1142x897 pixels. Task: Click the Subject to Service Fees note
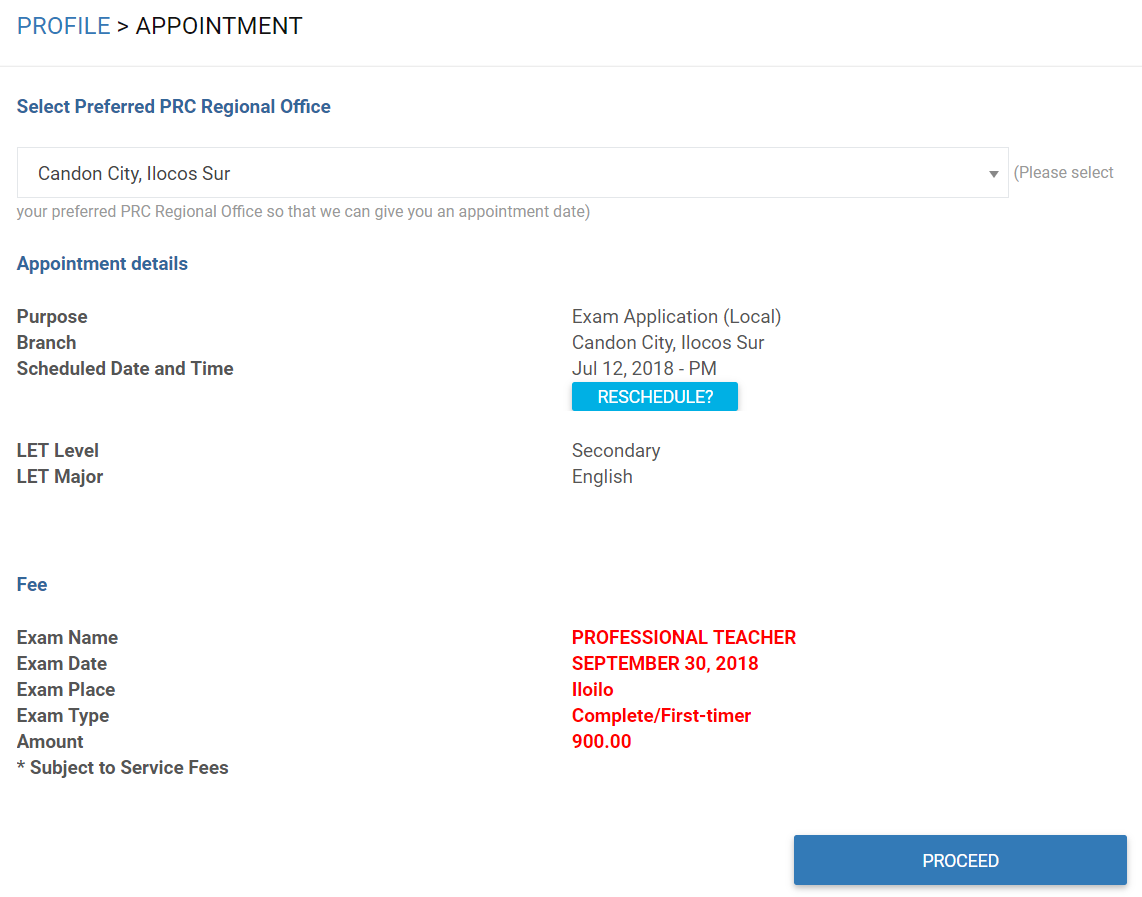[122, 767]
